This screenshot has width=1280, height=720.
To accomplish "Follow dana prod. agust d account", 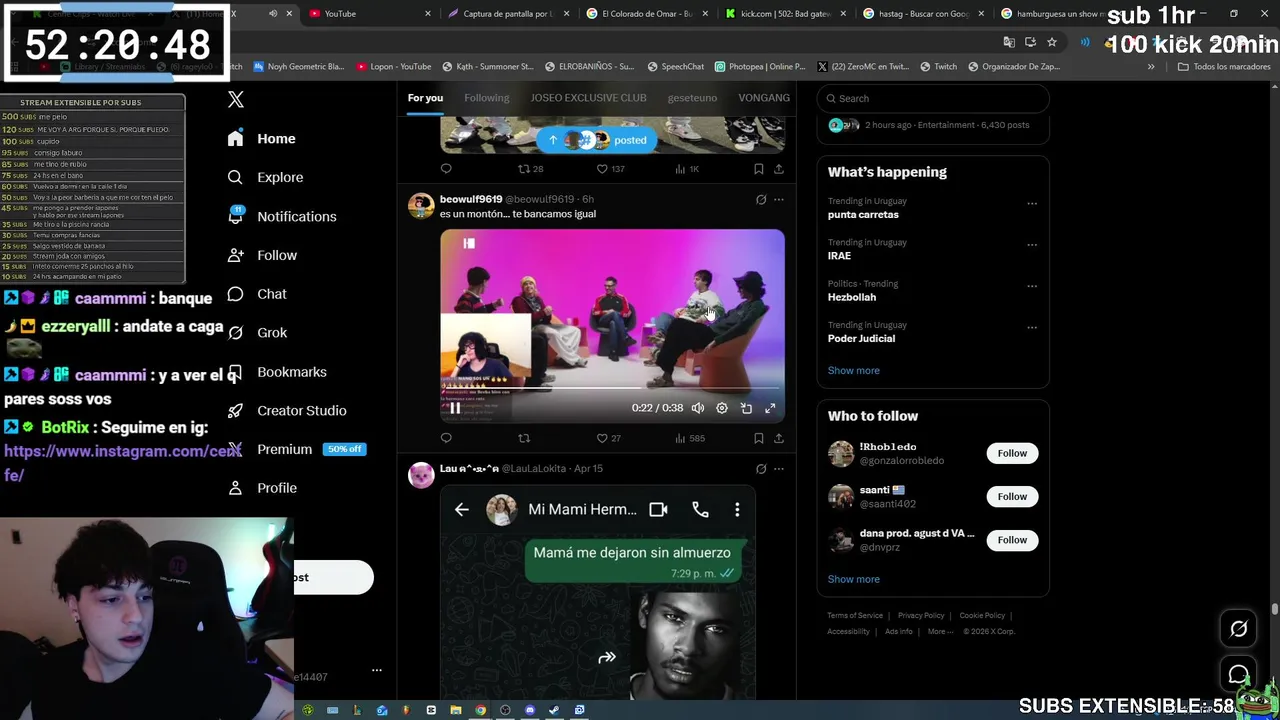I will (x=1012, y=540).
